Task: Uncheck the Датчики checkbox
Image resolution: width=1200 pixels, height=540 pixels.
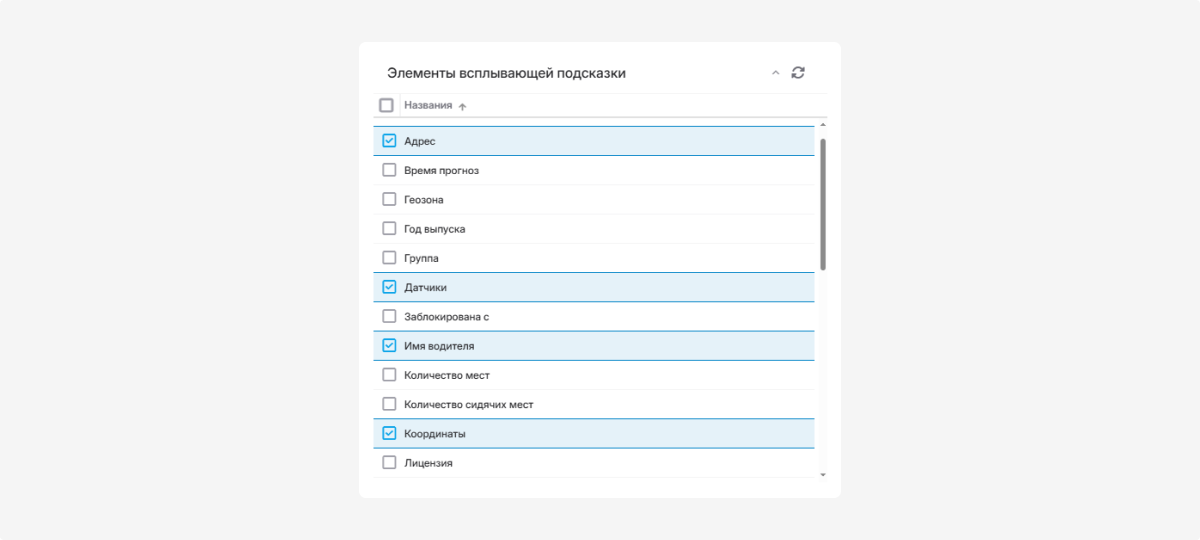Action: 390,287
